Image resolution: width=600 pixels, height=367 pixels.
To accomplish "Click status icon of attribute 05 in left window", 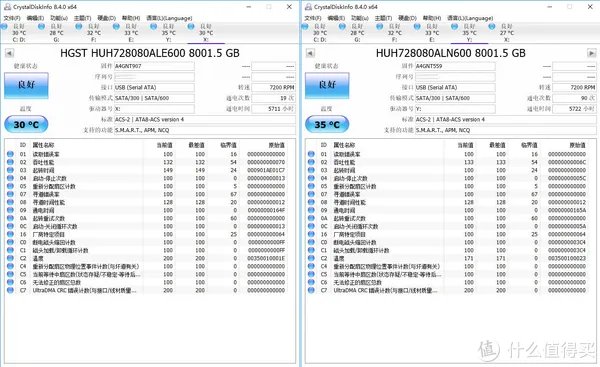I will pyautogui.click(x=10, y=186).
